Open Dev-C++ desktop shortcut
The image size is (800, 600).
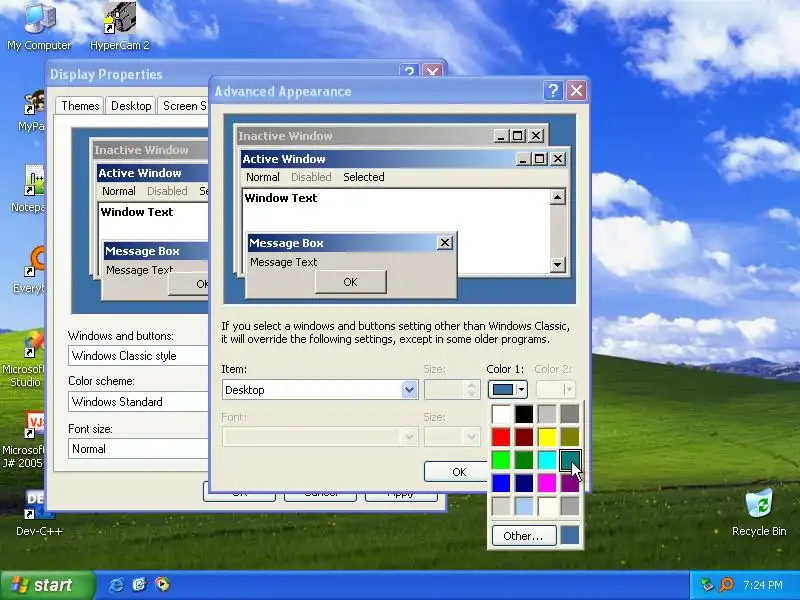click(39, 513)
